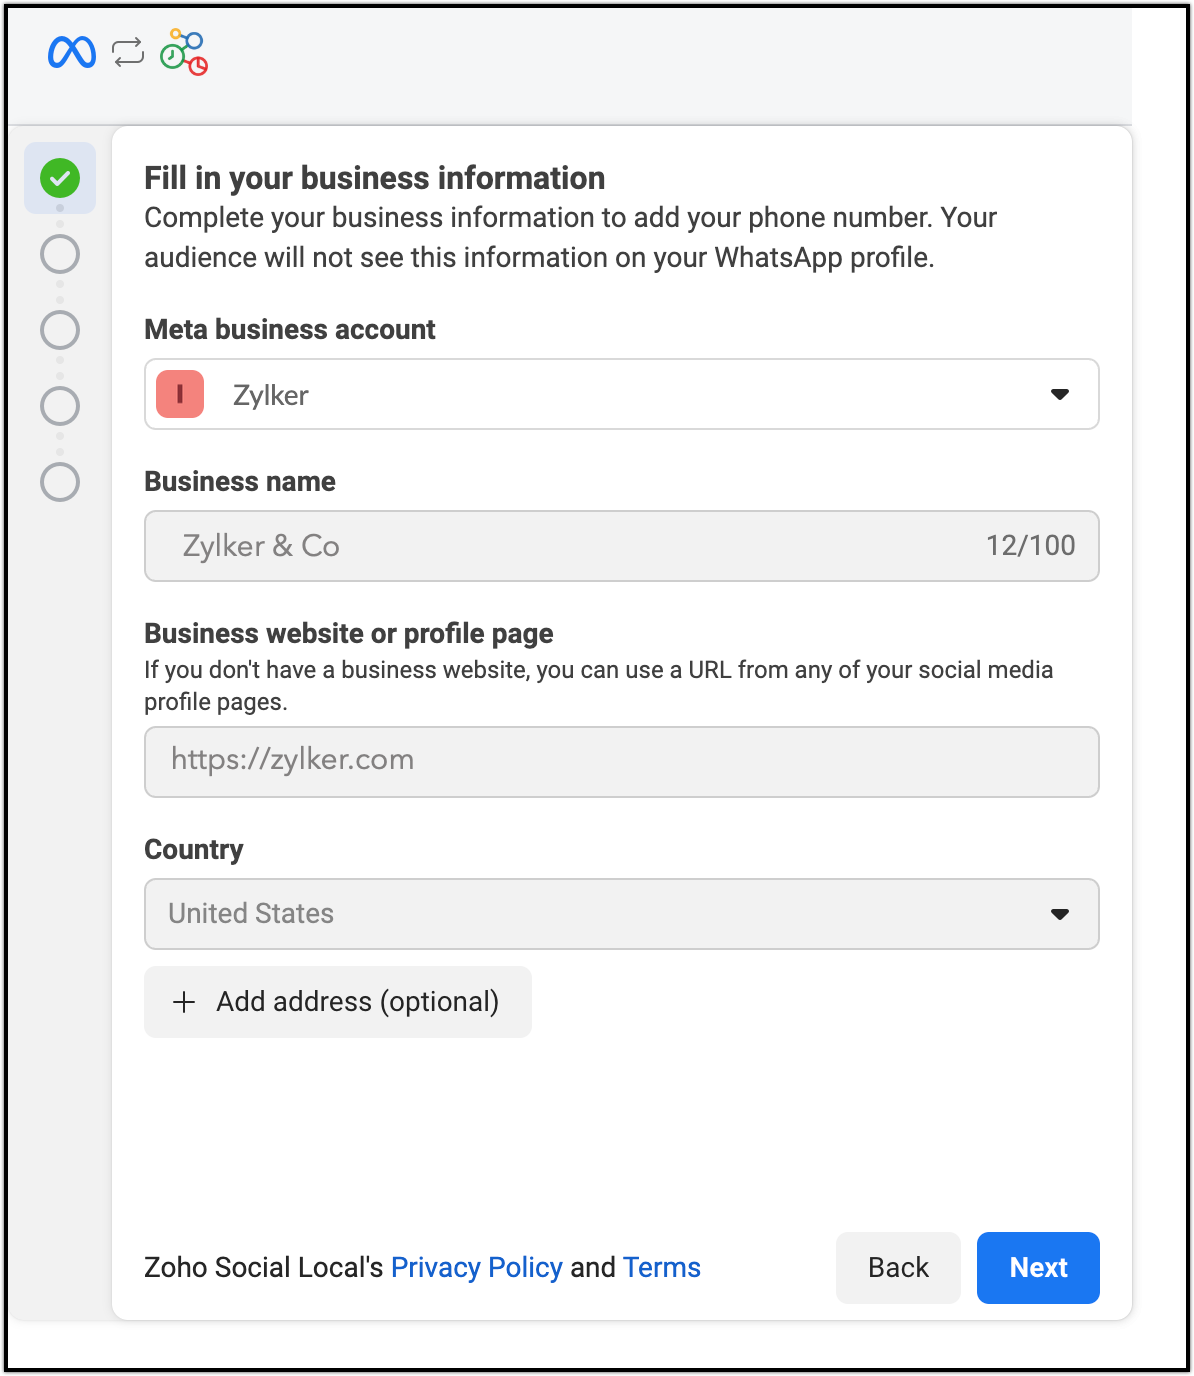Focus the business website URL field

[622, 762]
